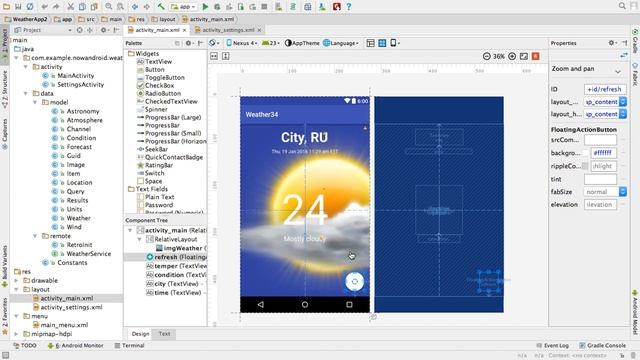Screen dimensions: 640x360
Task: Open the app run configuration dropdown
Action: click(183, 7)
